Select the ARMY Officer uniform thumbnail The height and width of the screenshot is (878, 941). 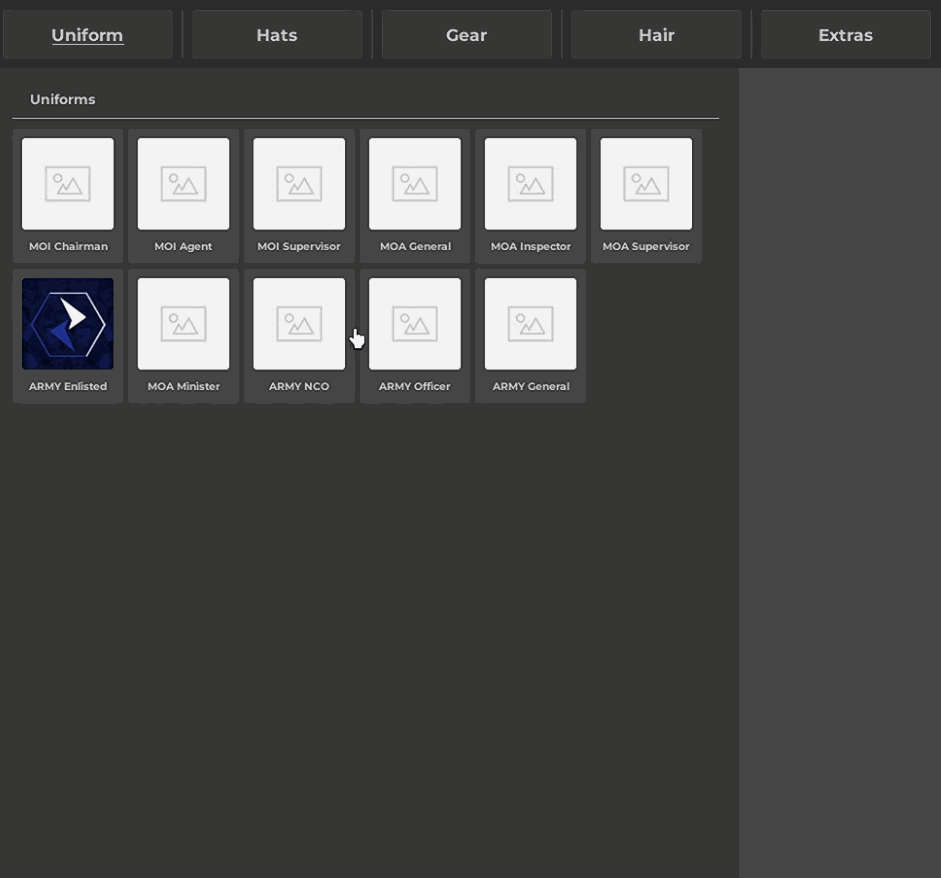415,324
